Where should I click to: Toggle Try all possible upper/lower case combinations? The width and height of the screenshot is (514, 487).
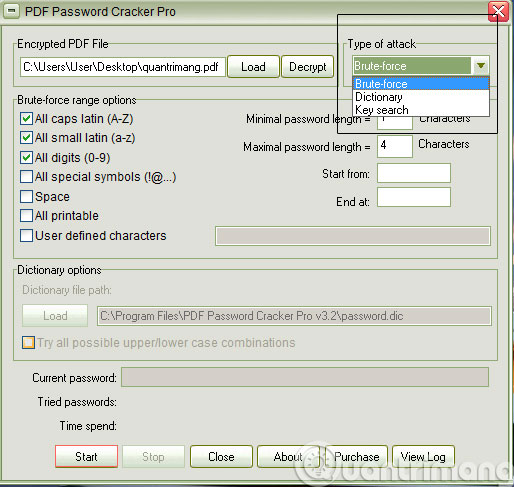[28, 342]
